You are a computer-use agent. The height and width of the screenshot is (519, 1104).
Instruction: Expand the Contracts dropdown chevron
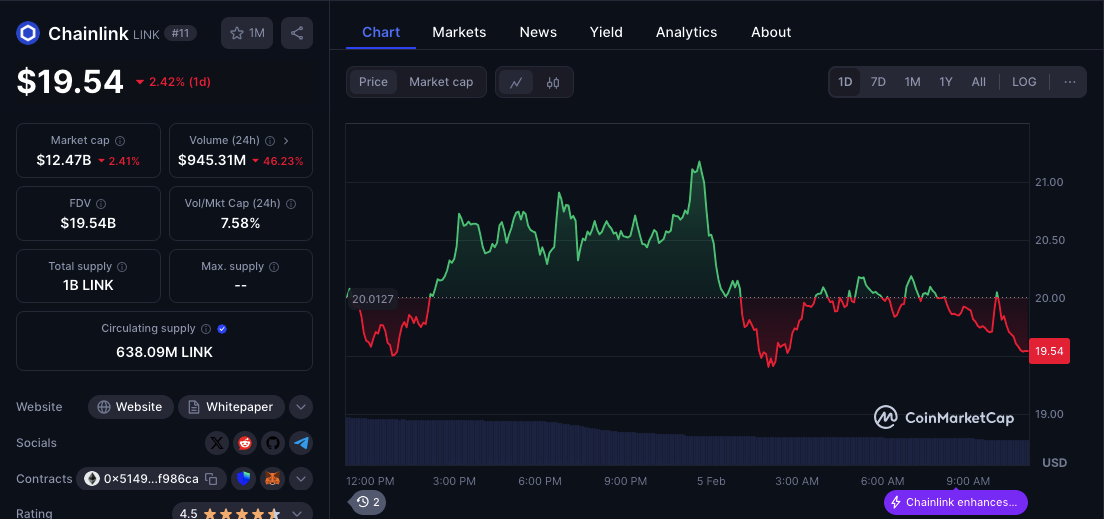(301, 479)
